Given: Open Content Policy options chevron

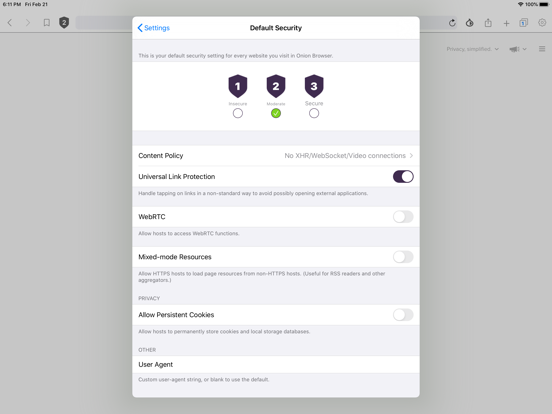Looking at the screenshot, I should click(411, 156).
